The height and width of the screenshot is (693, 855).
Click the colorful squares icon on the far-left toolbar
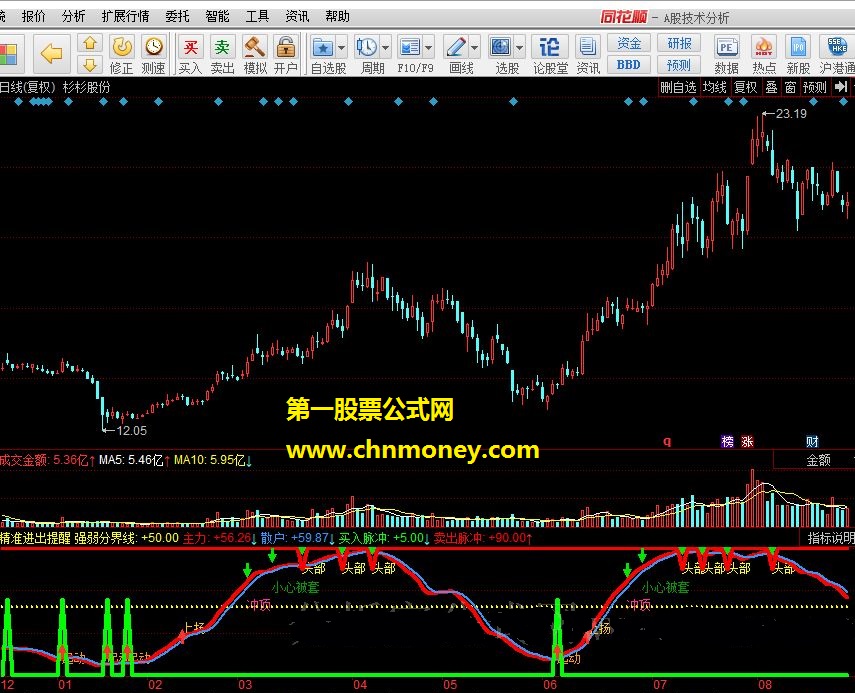8,55
